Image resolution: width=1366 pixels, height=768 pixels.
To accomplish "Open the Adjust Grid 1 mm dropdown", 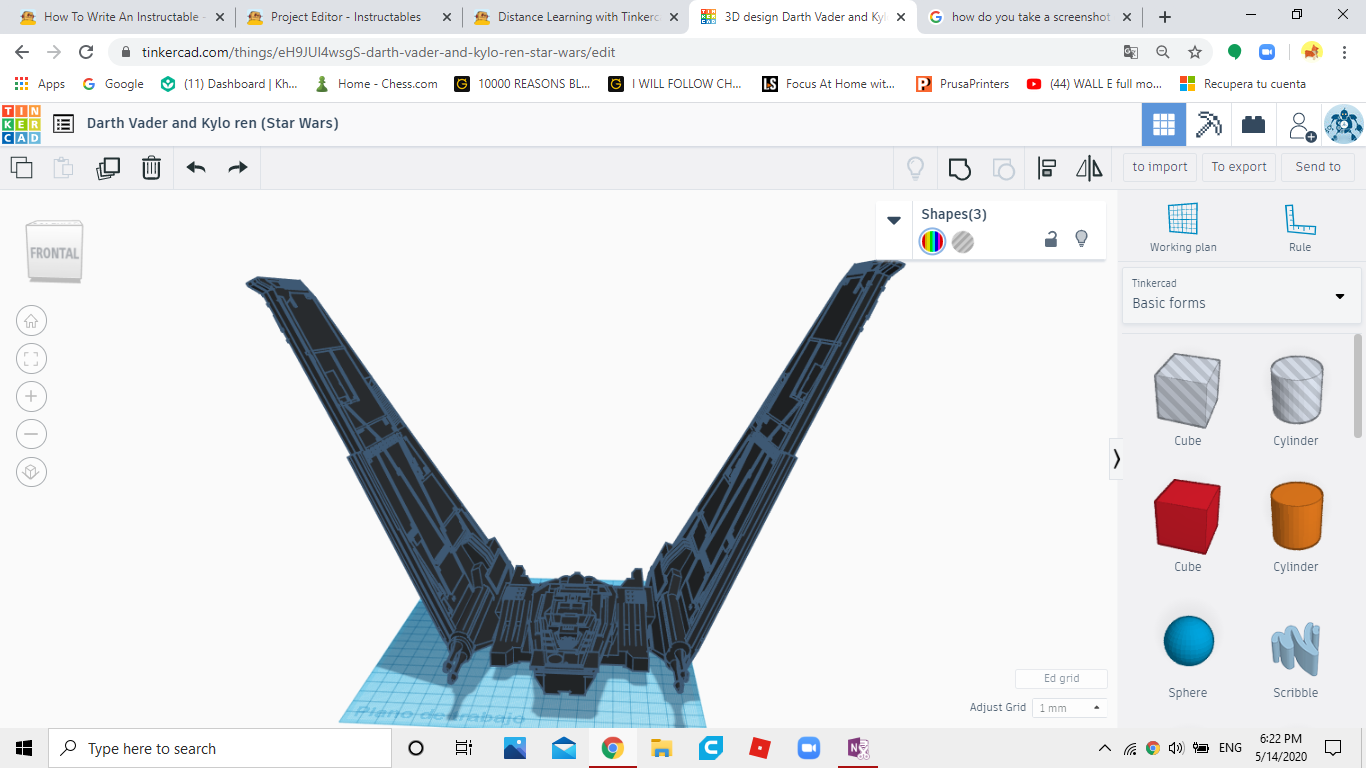I will [1070, 707].
